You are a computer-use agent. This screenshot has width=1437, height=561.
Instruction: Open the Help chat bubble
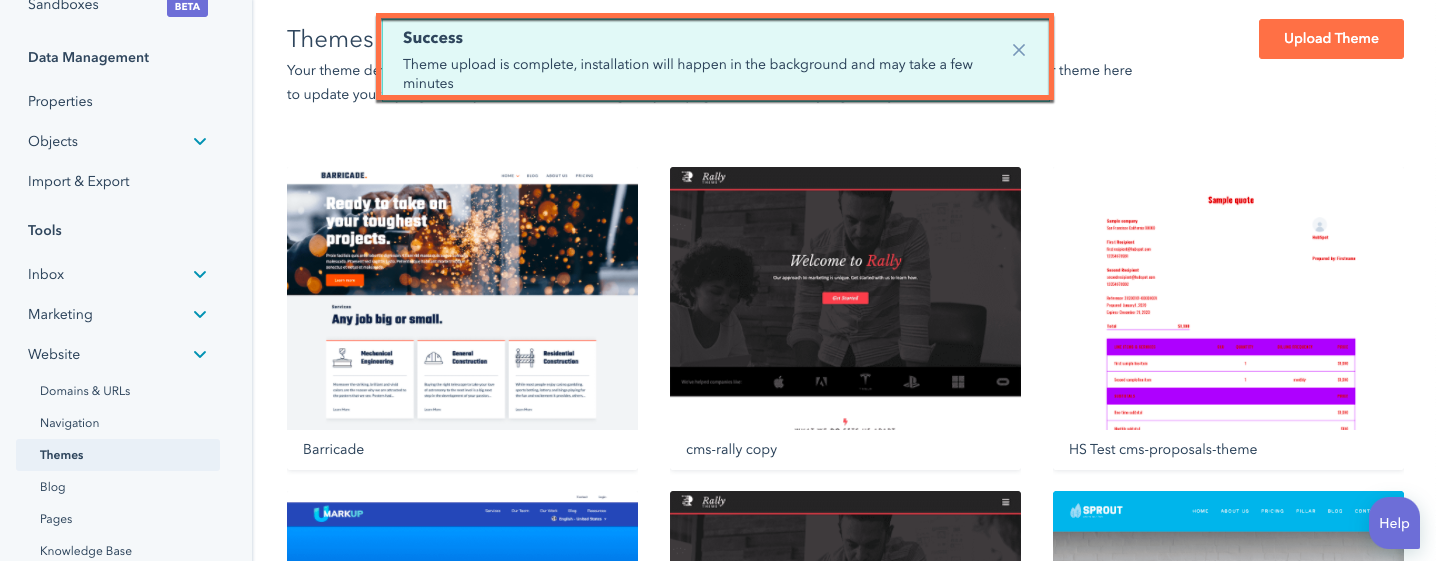pyautogui.click(x=1394, y=523)
